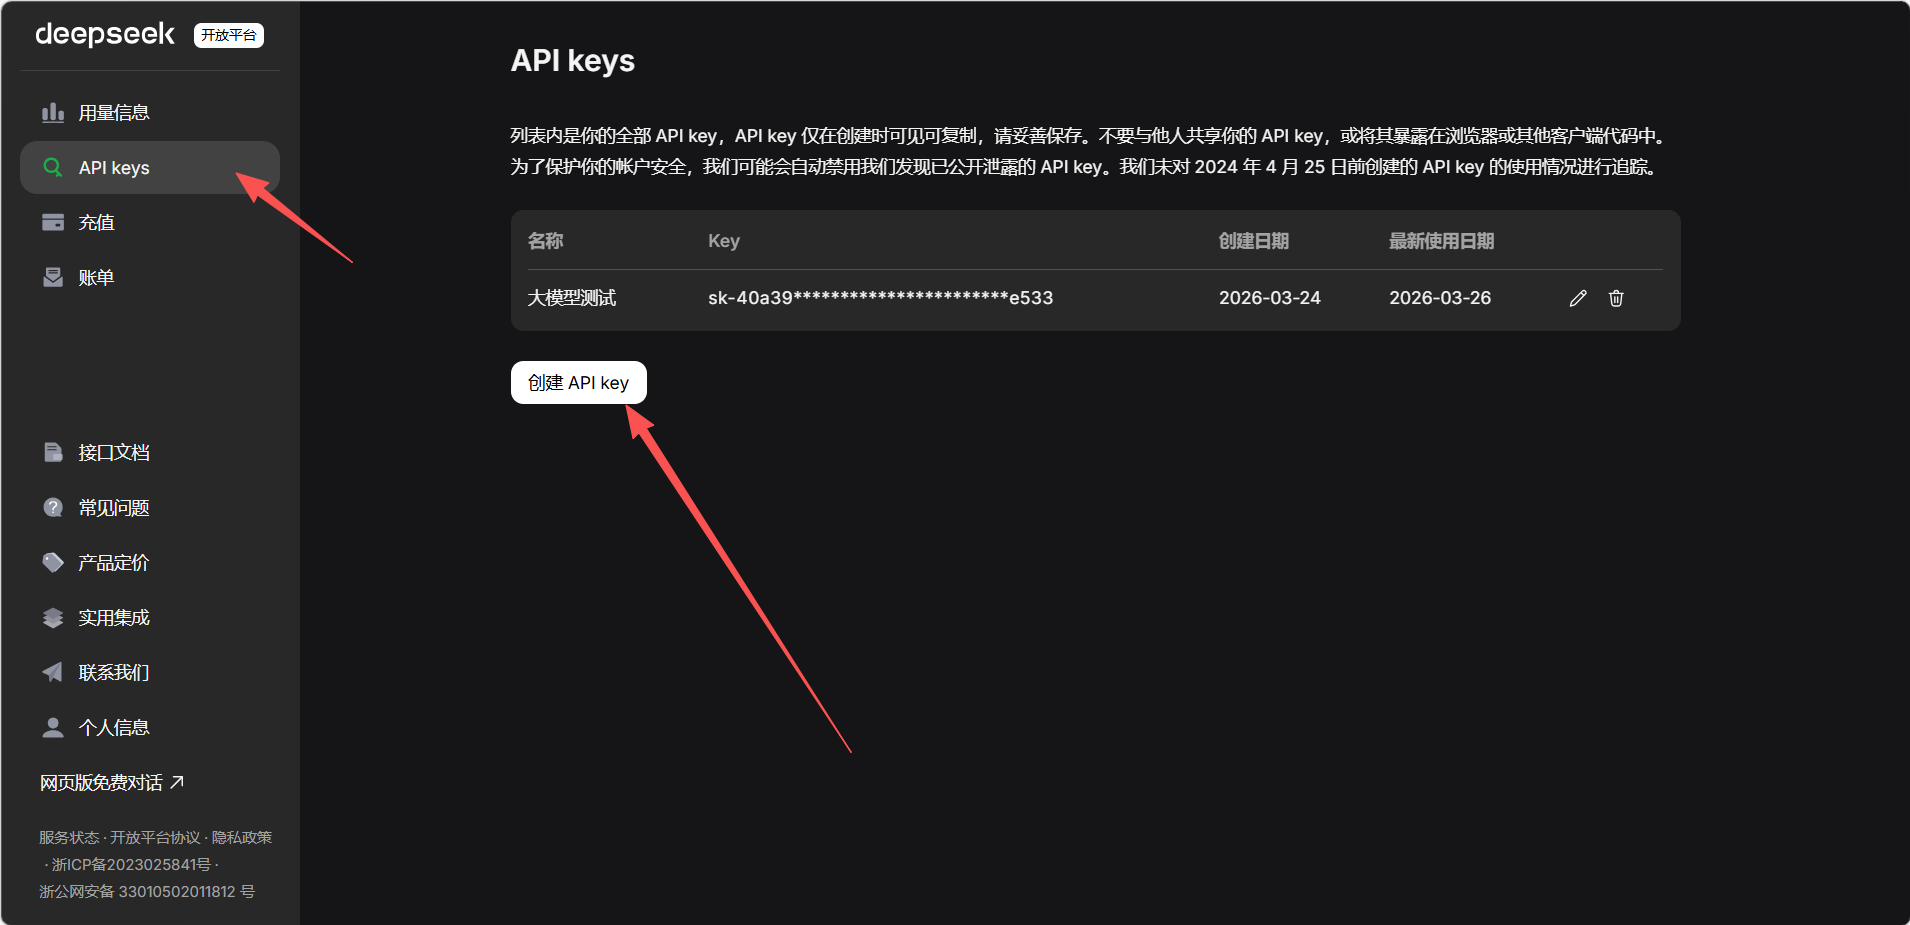
Task: Click the Key column header
Action: pos(724,241)
